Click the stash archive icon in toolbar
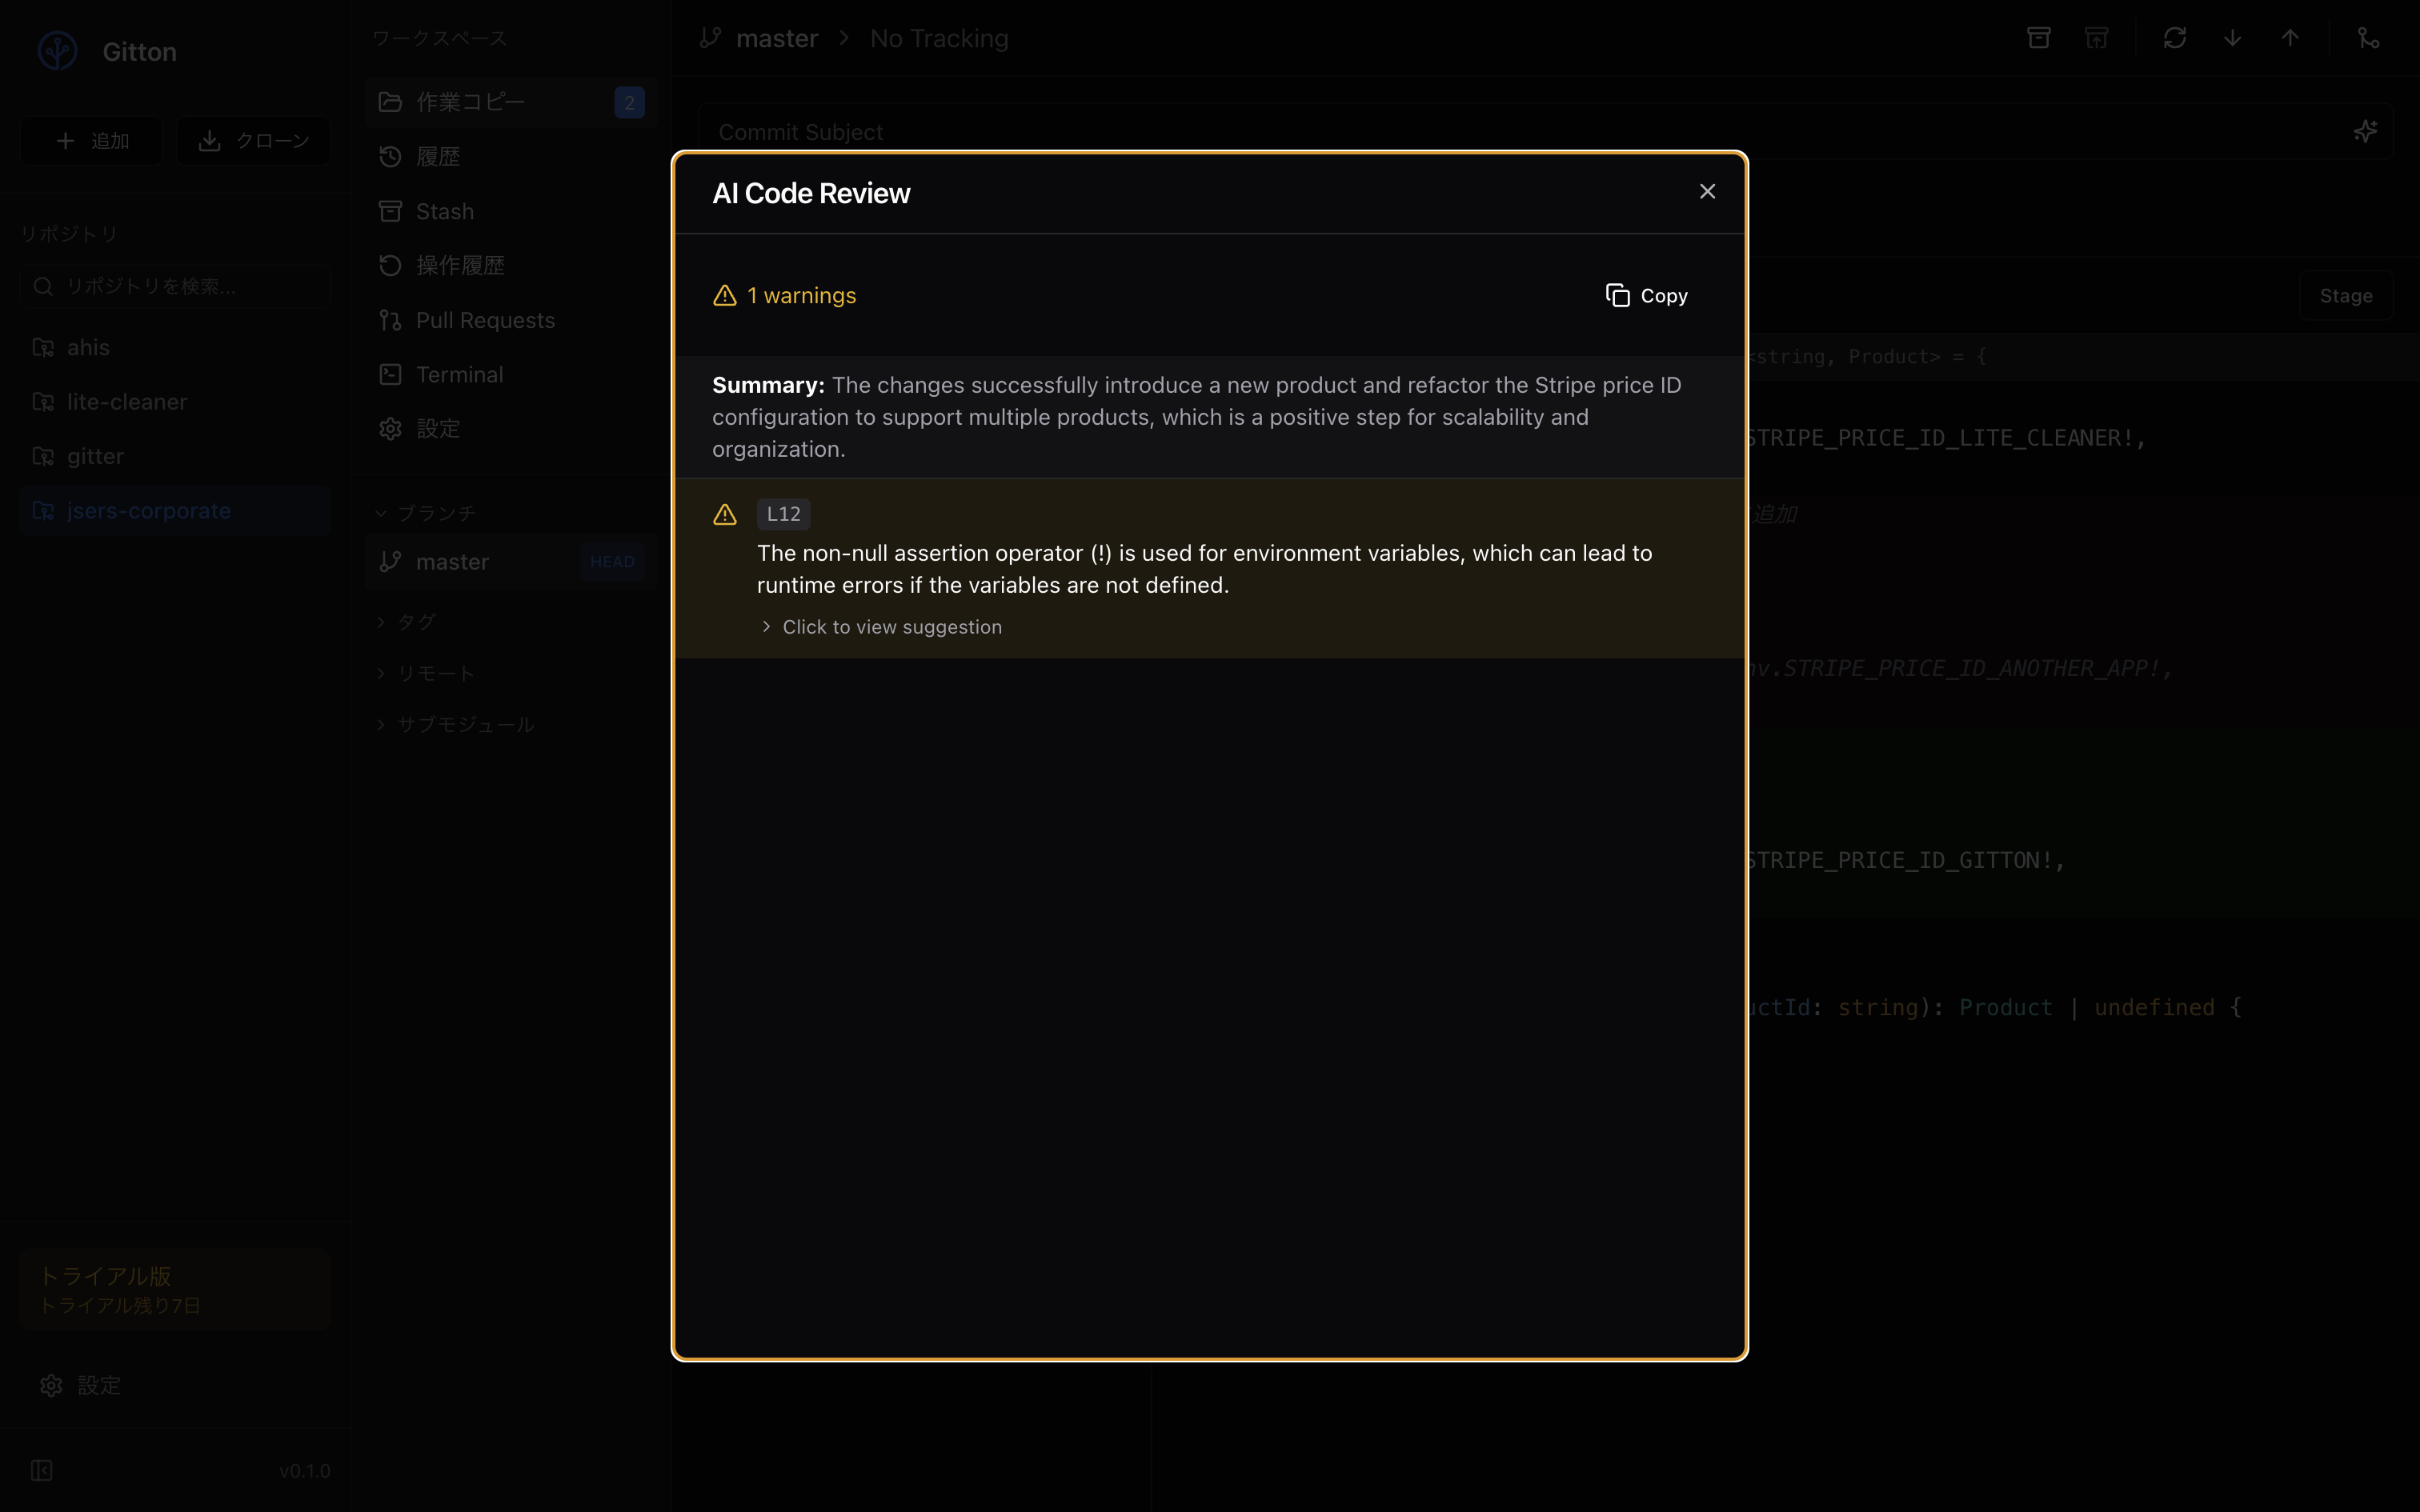The image size is (2420, 1512). pyautogui.click(x=2038, y=38)
